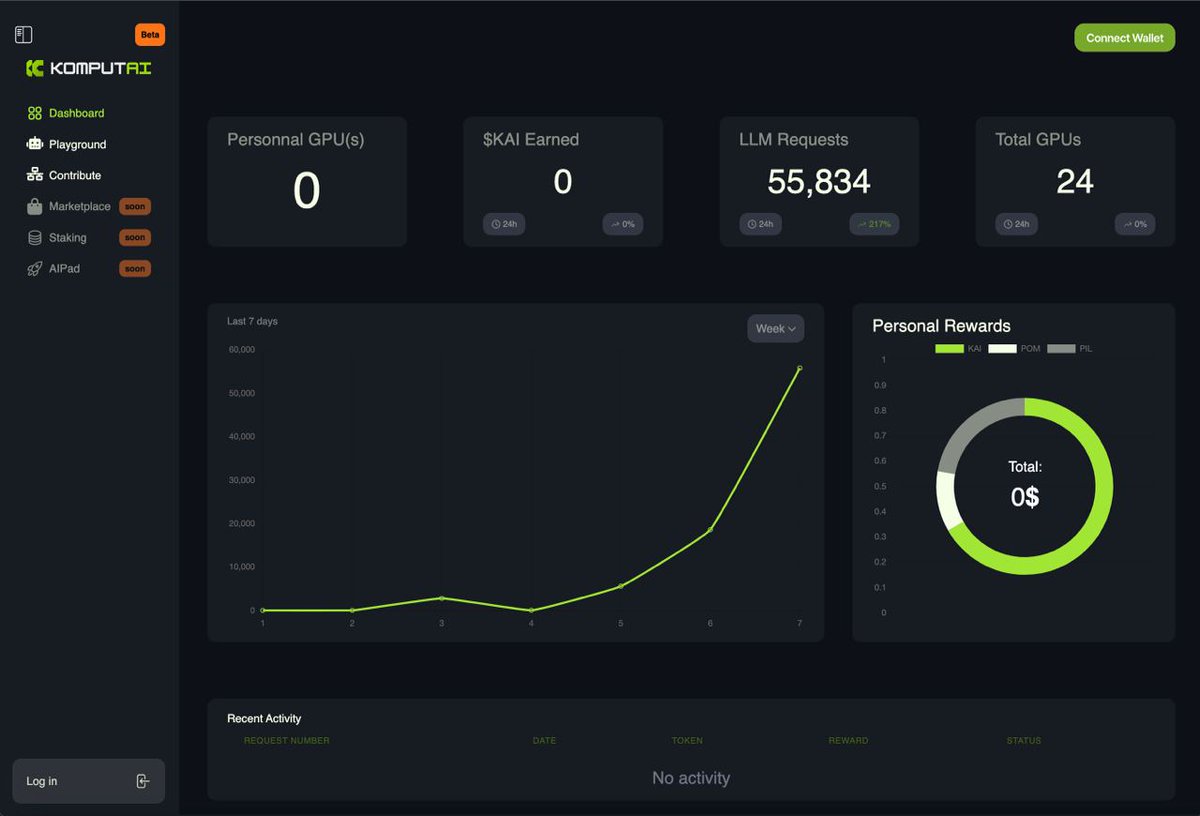
Task: Click the Staking coins icon
Action: 35,238
